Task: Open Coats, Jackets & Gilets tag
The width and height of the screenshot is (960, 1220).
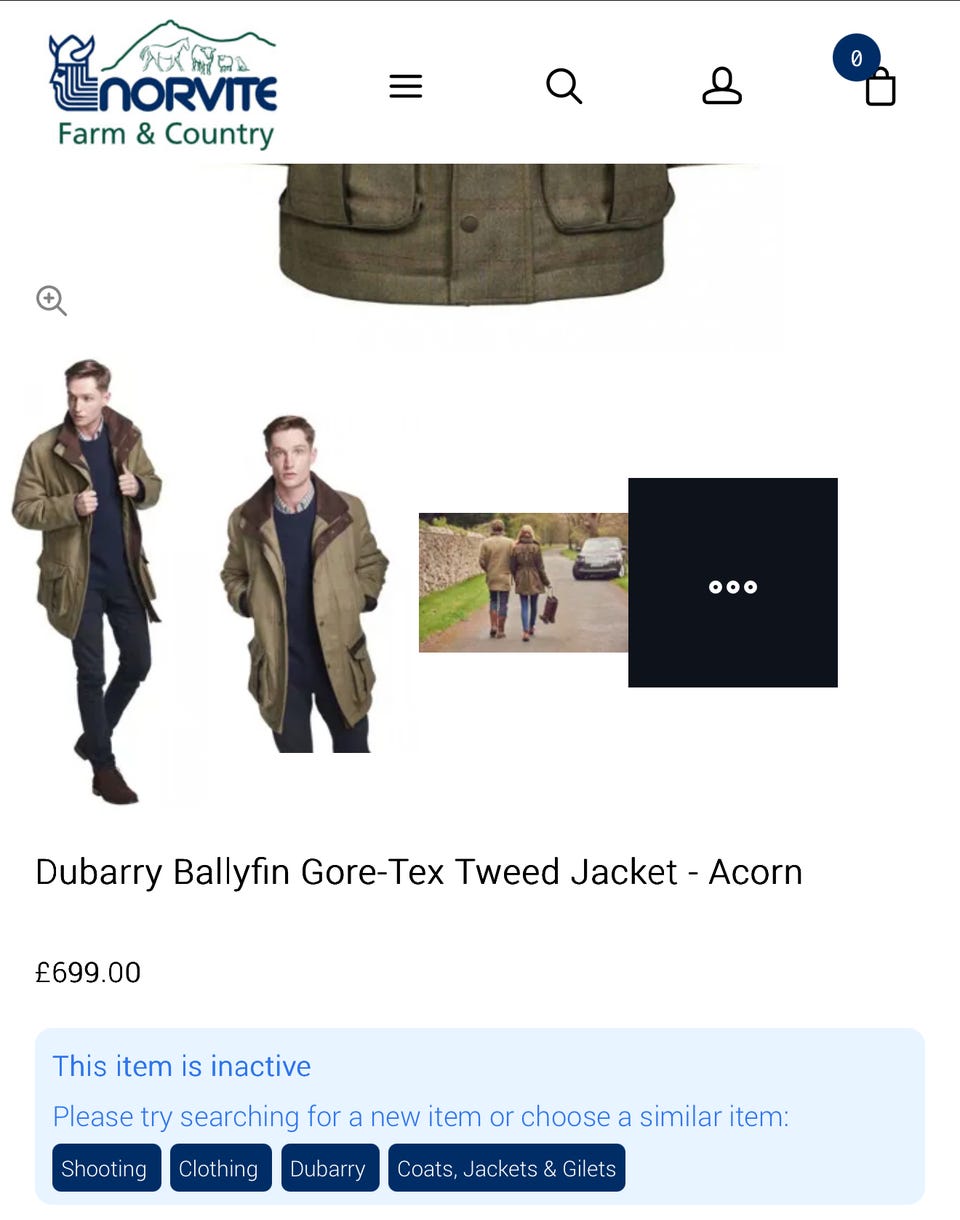Action: [x=507, y=1168]
